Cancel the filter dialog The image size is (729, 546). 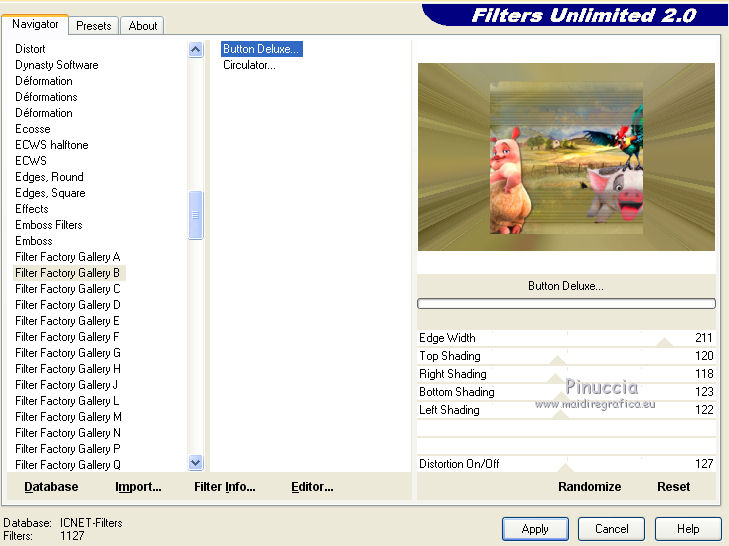coord(611,529)
